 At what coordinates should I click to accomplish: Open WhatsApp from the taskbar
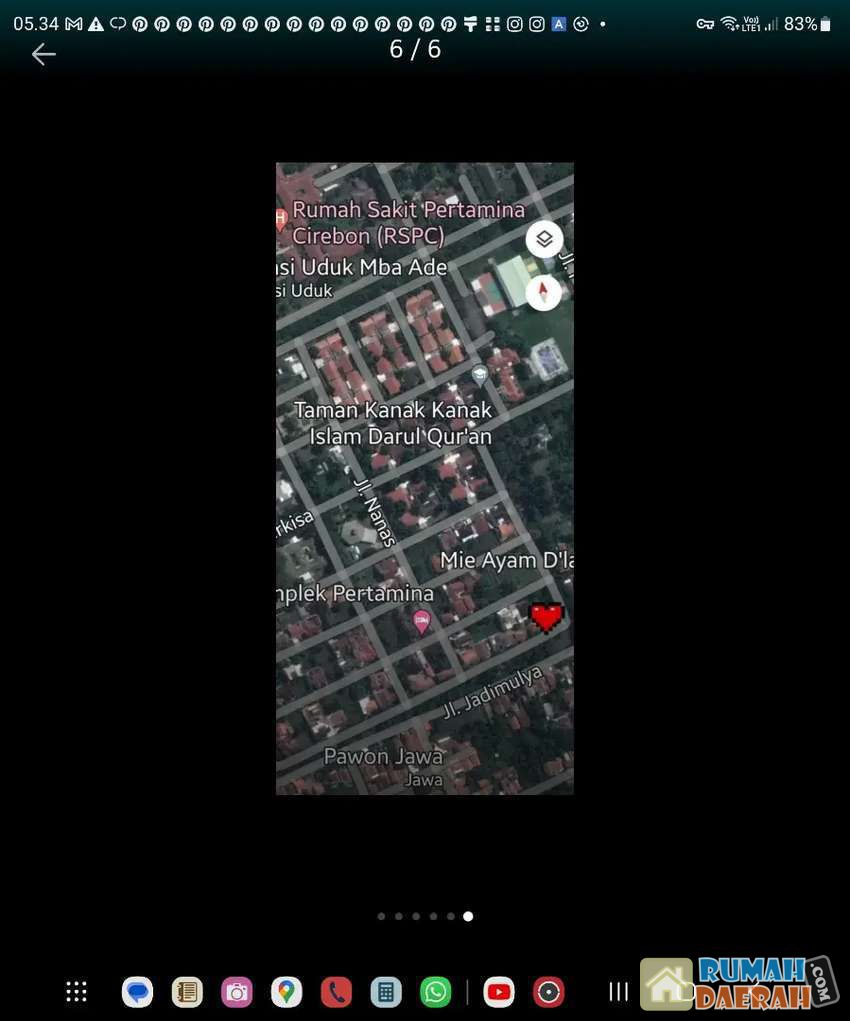[436, 991]
